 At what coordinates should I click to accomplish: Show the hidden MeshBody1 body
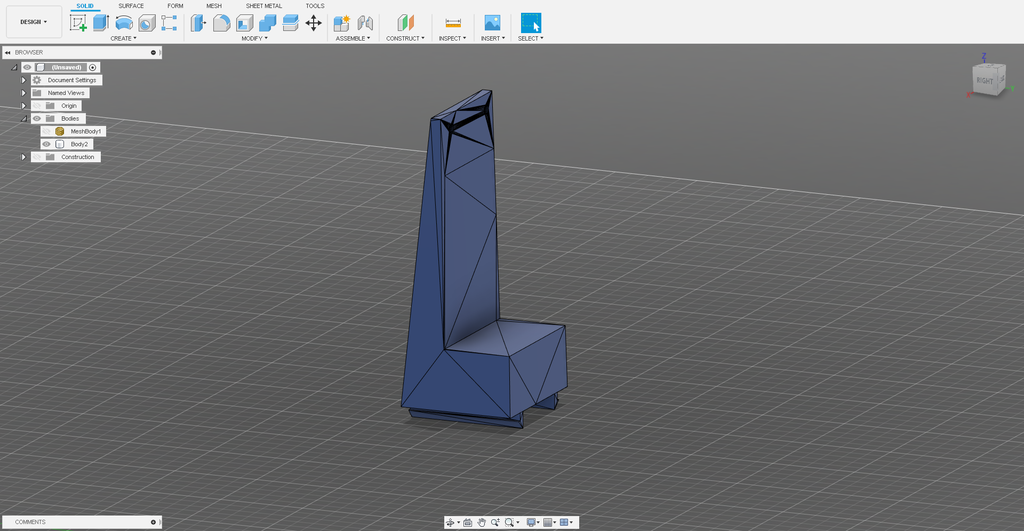[46, 131]
